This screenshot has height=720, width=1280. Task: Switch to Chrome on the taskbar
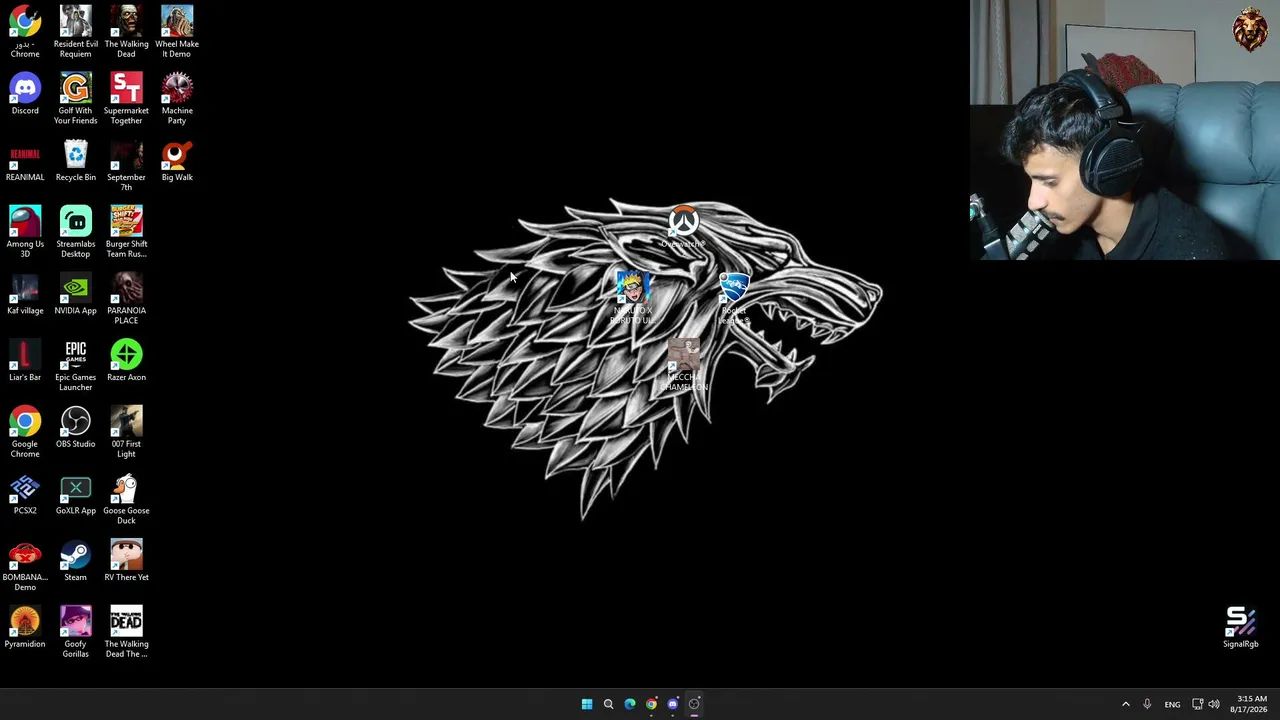(x=651, y=704)
